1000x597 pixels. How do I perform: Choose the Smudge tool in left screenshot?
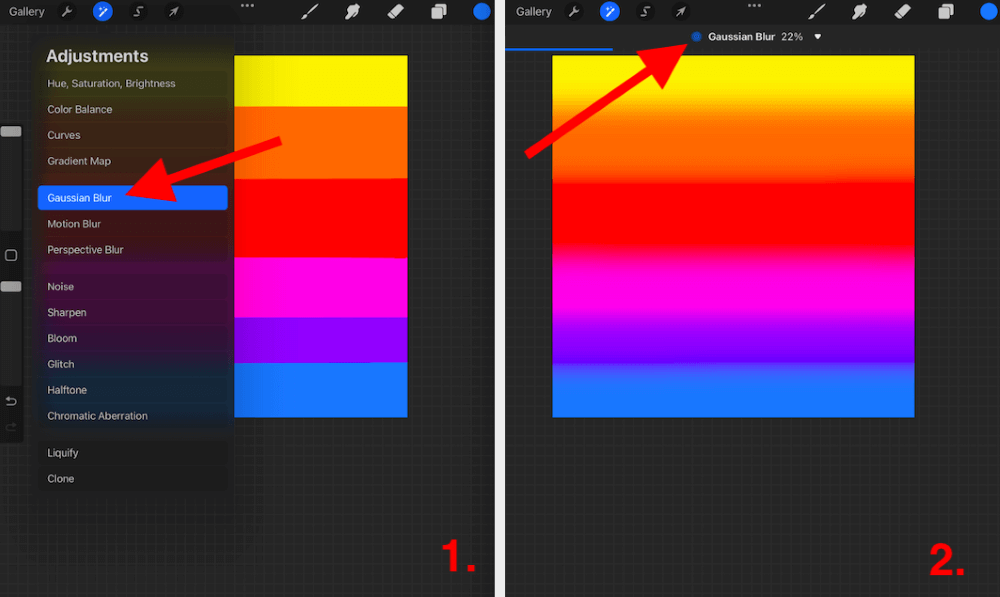tap(352, 11)
